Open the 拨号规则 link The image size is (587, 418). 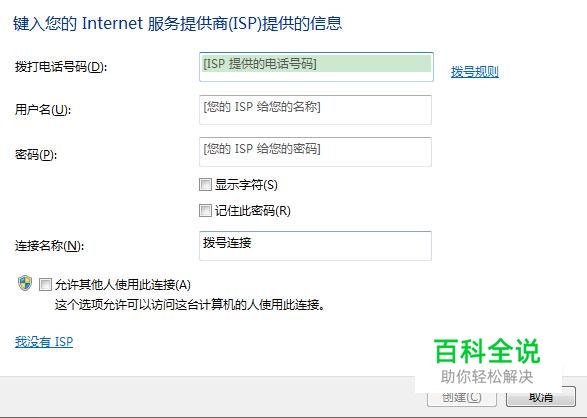click(x=475, y=71)
